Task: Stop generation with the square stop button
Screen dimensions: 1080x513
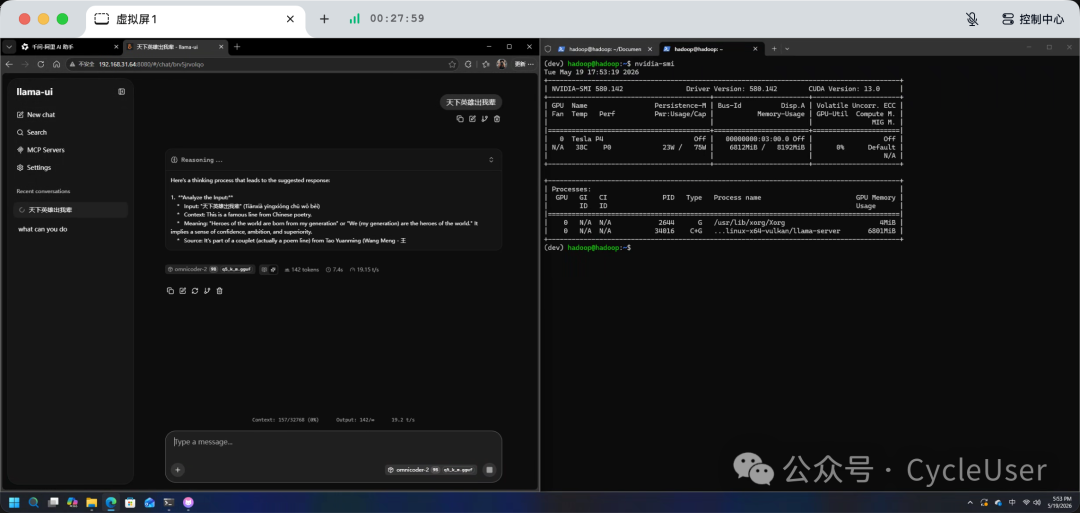Action: click(x=490, y=470)
